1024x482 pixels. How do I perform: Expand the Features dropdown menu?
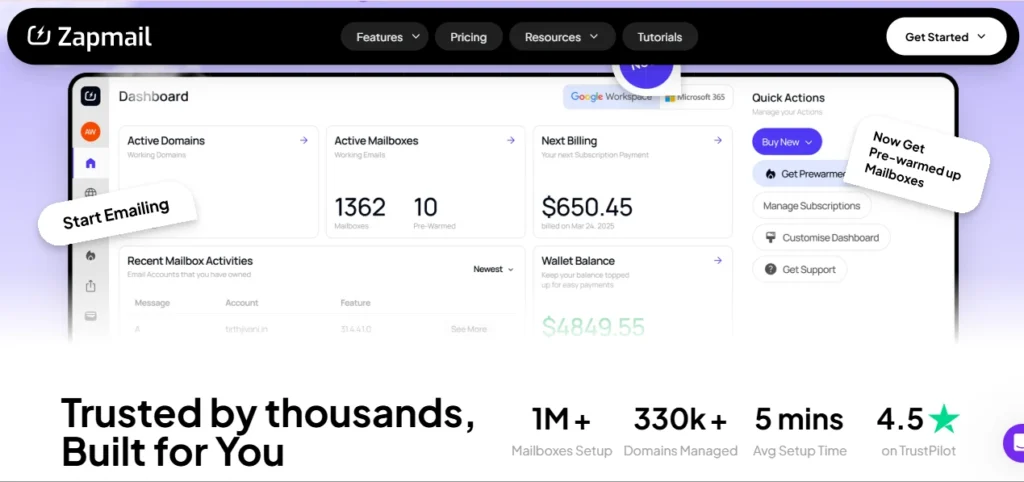pos(385,37)
